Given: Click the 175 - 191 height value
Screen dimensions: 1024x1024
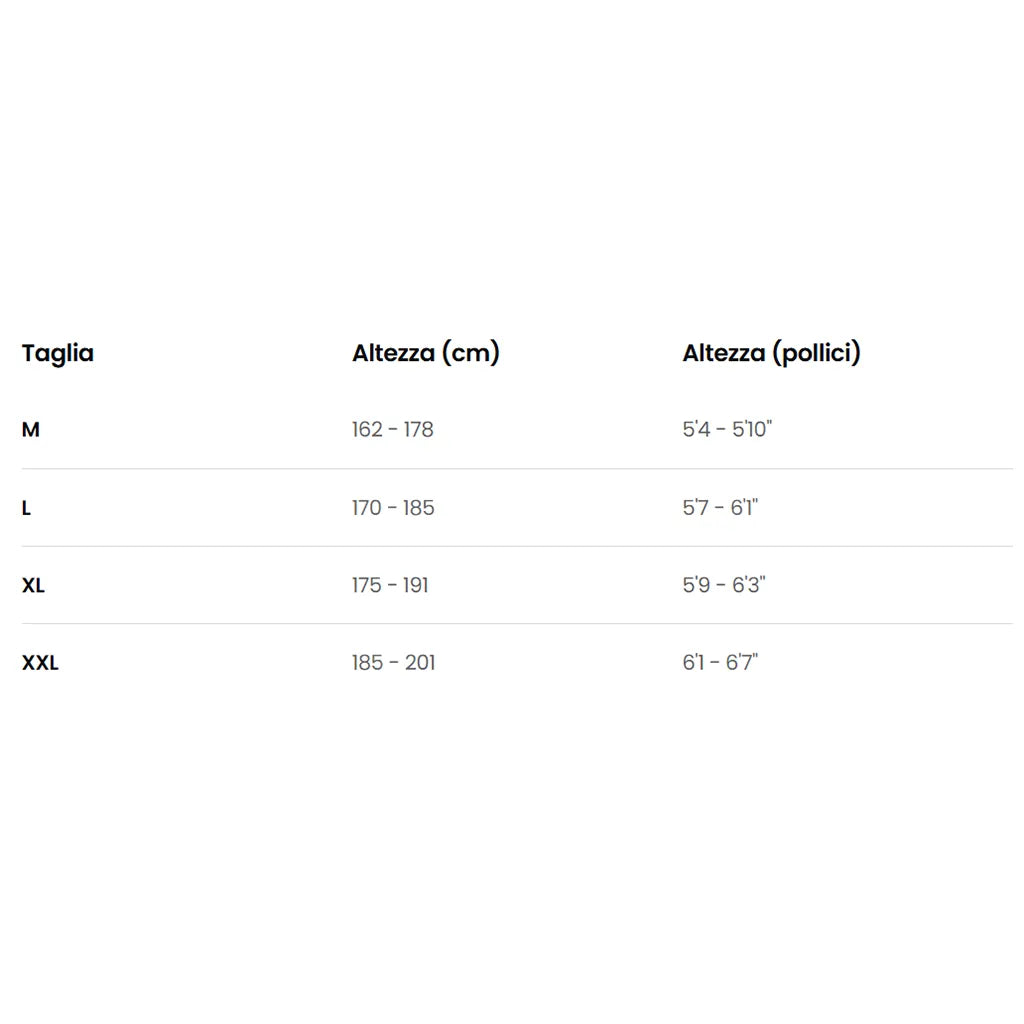Looking at the screenshot, I should pyautogui.click(x=390, y=586).
